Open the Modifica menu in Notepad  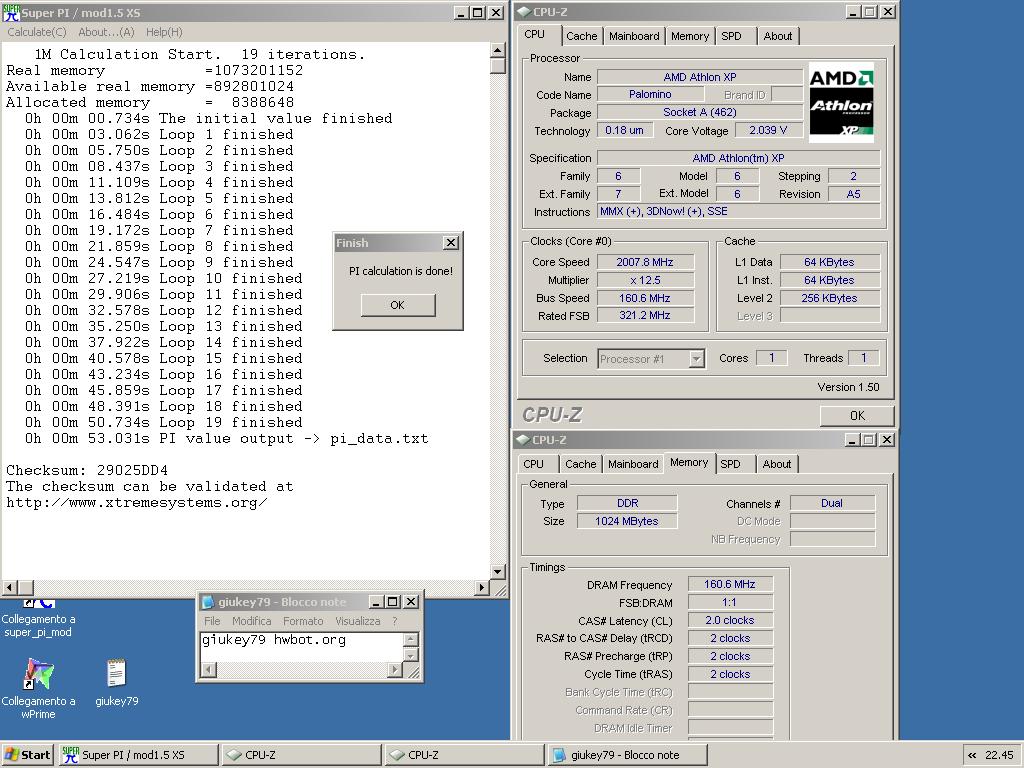251,621
